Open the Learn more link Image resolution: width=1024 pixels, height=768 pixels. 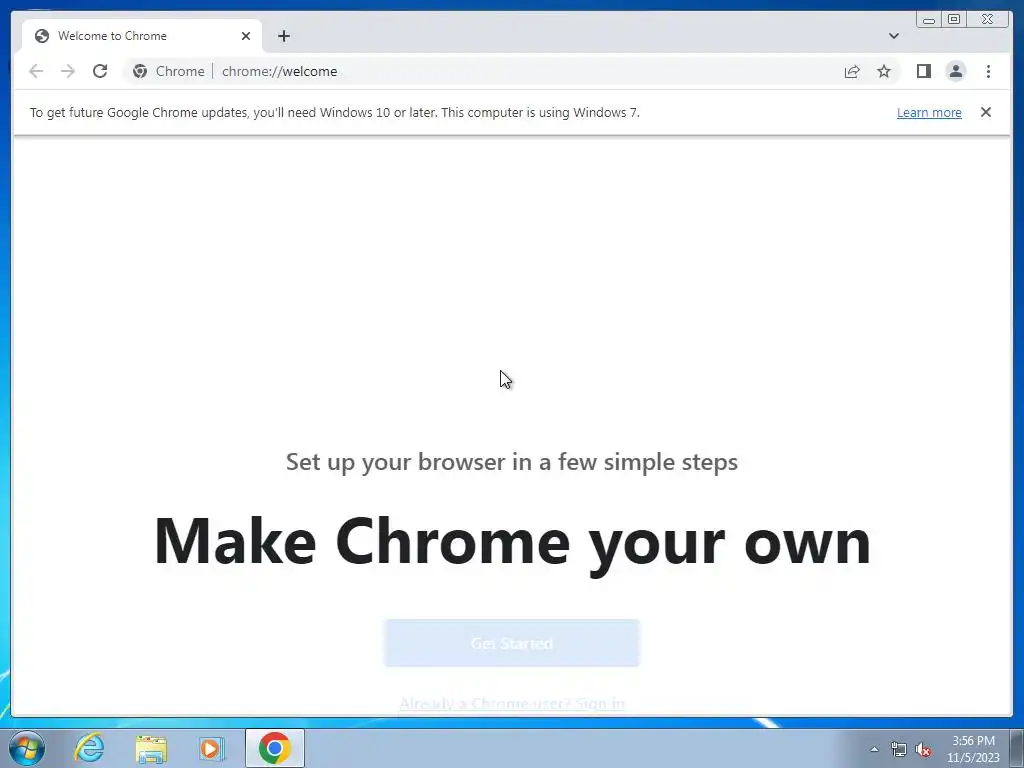[x=929, y=112]
